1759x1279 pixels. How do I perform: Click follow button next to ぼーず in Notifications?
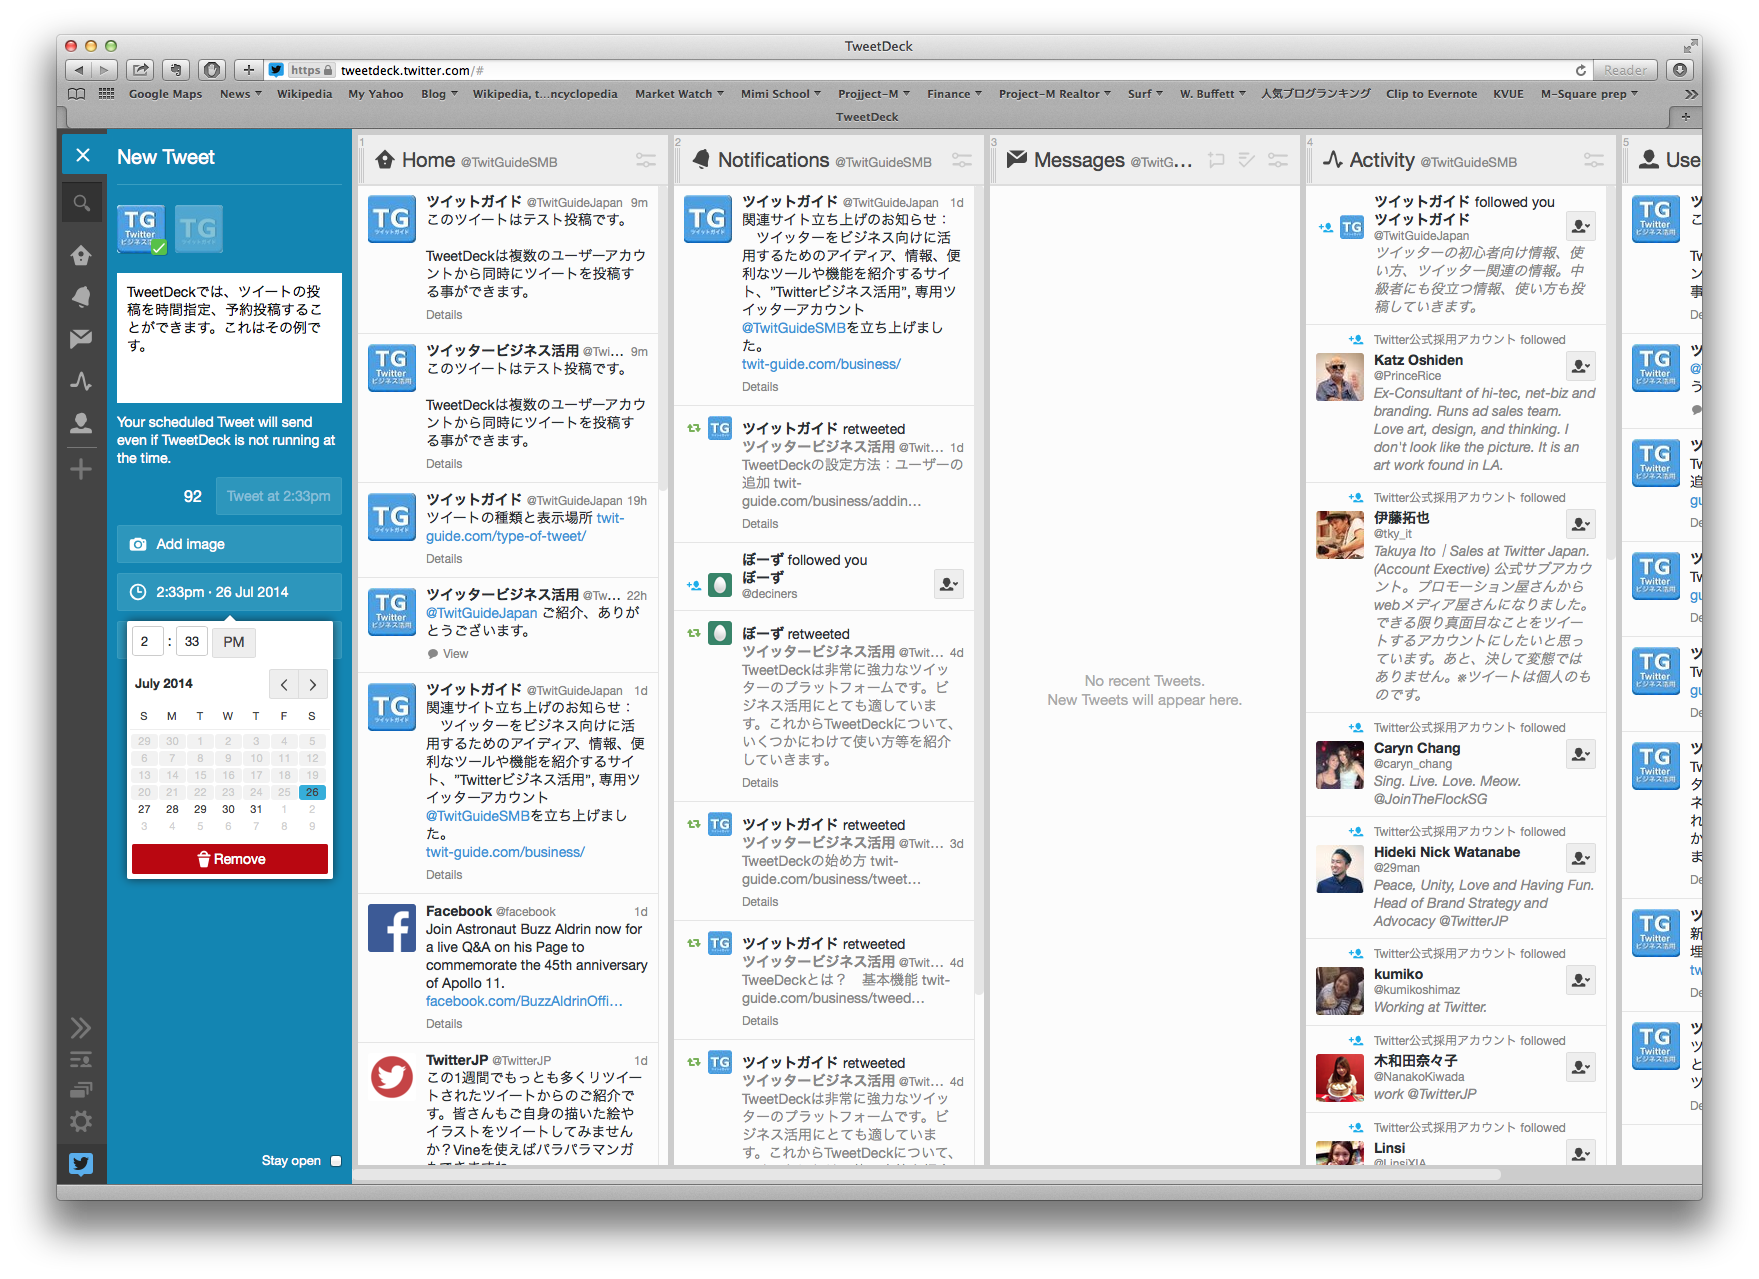coord(949,584)
